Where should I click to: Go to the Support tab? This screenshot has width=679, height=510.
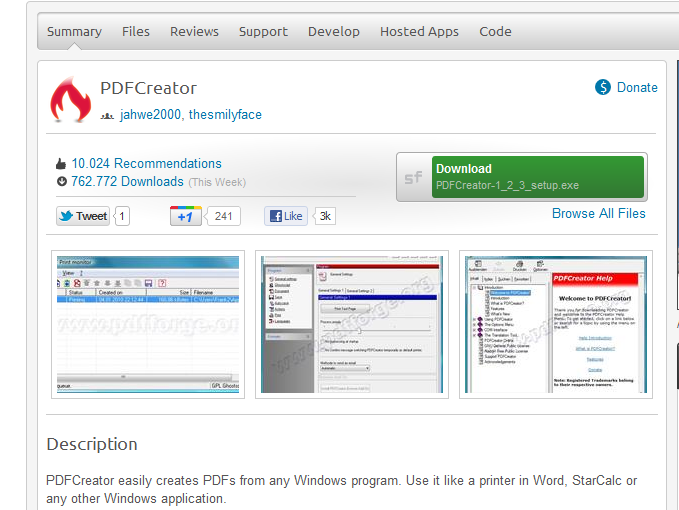click(x=263, y=32)
